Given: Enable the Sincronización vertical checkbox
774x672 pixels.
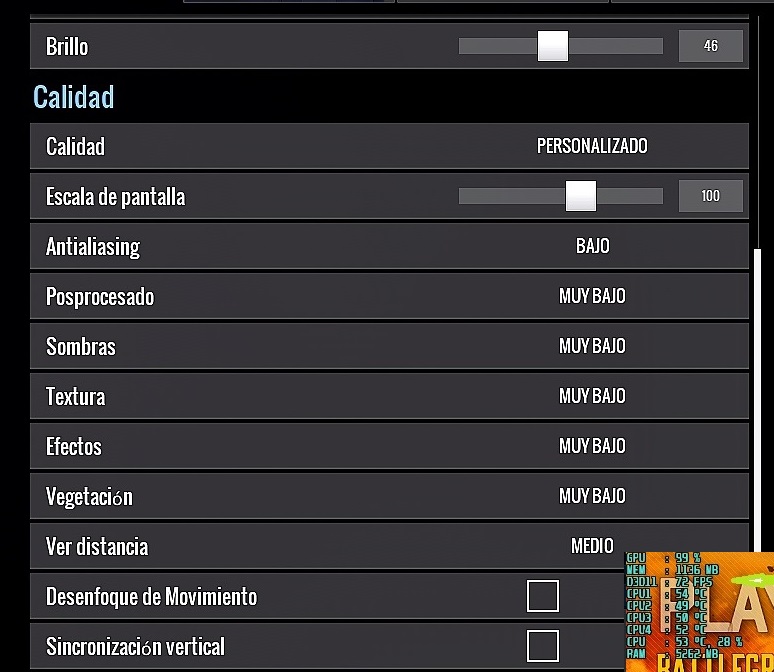Looking at the screenshot, I should tap(543, 646).
